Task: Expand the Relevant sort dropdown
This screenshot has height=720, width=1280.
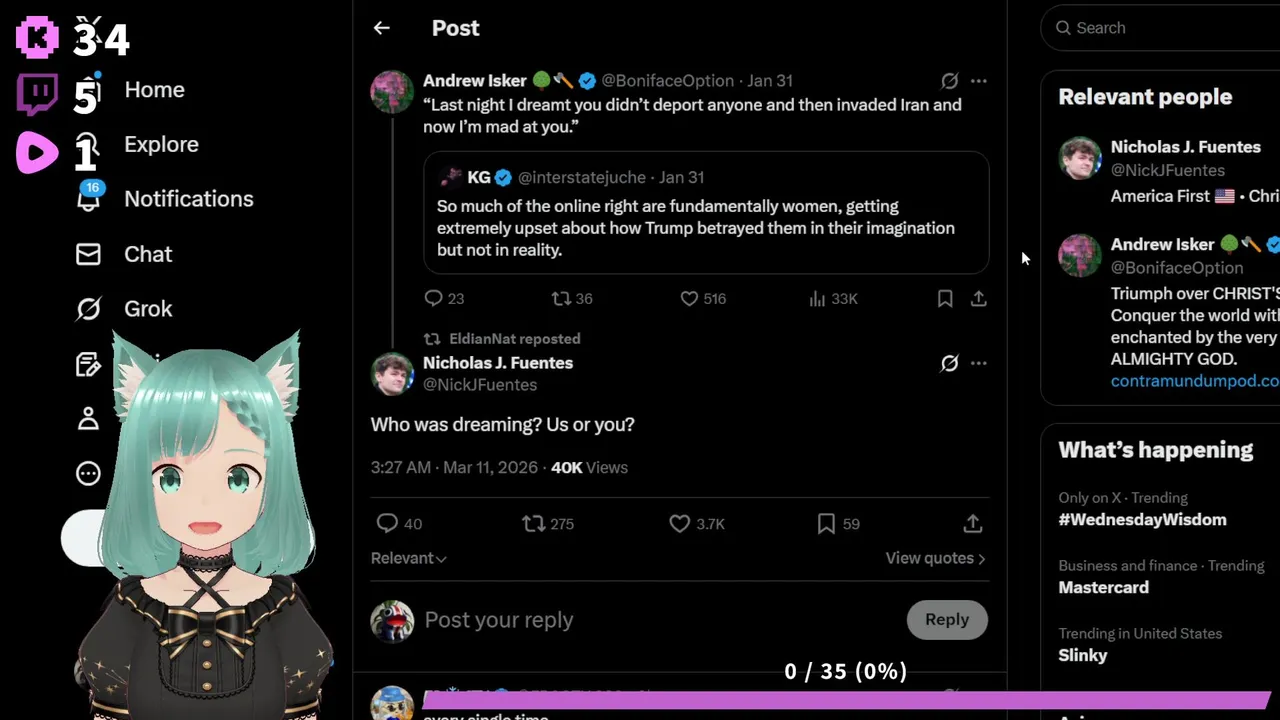Action: click(409, 558)
